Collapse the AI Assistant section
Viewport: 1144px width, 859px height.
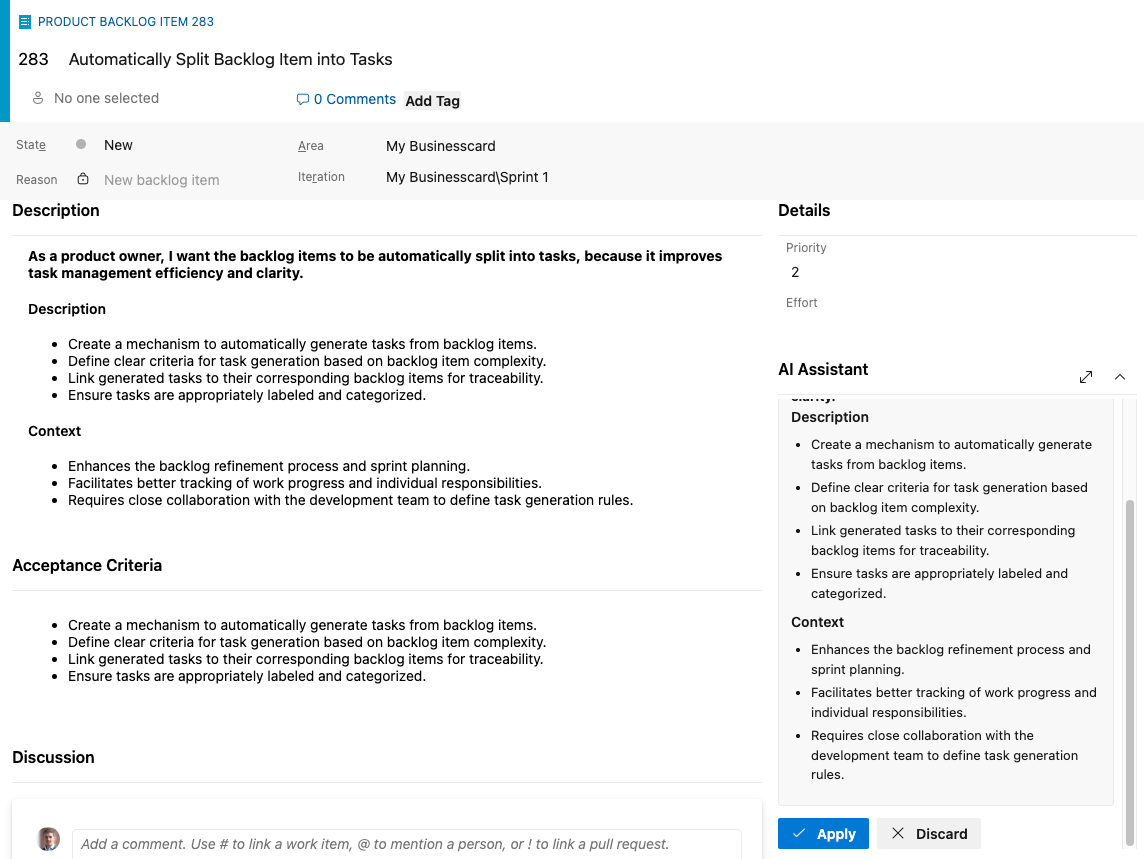pos(1120,377)
